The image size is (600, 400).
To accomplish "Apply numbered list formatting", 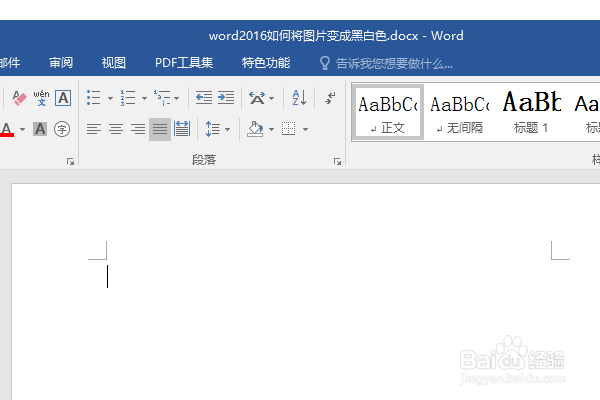I will click(128, 98).
